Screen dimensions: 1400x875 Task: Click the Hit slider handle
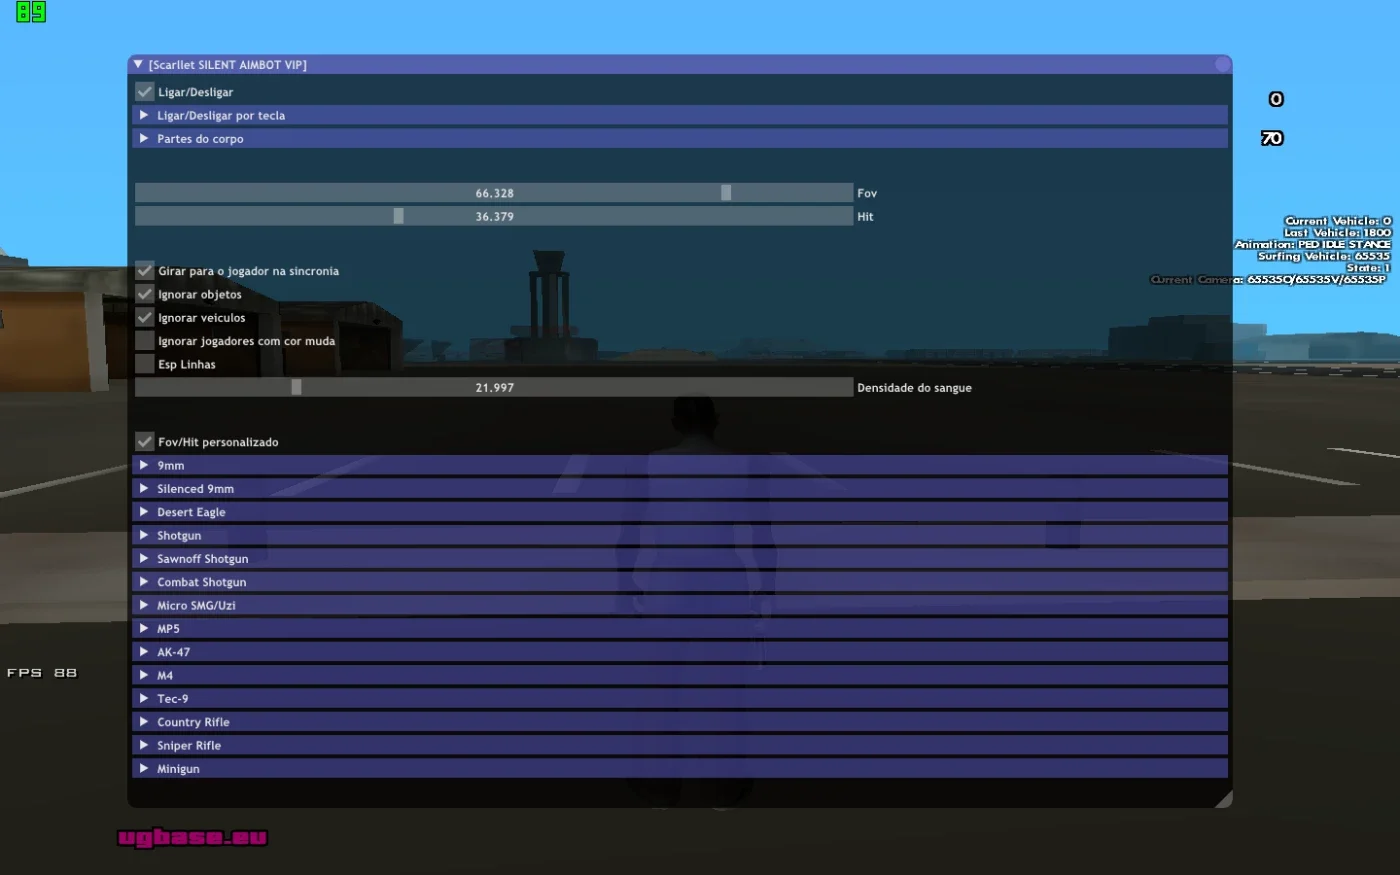(x=398, y=216)
